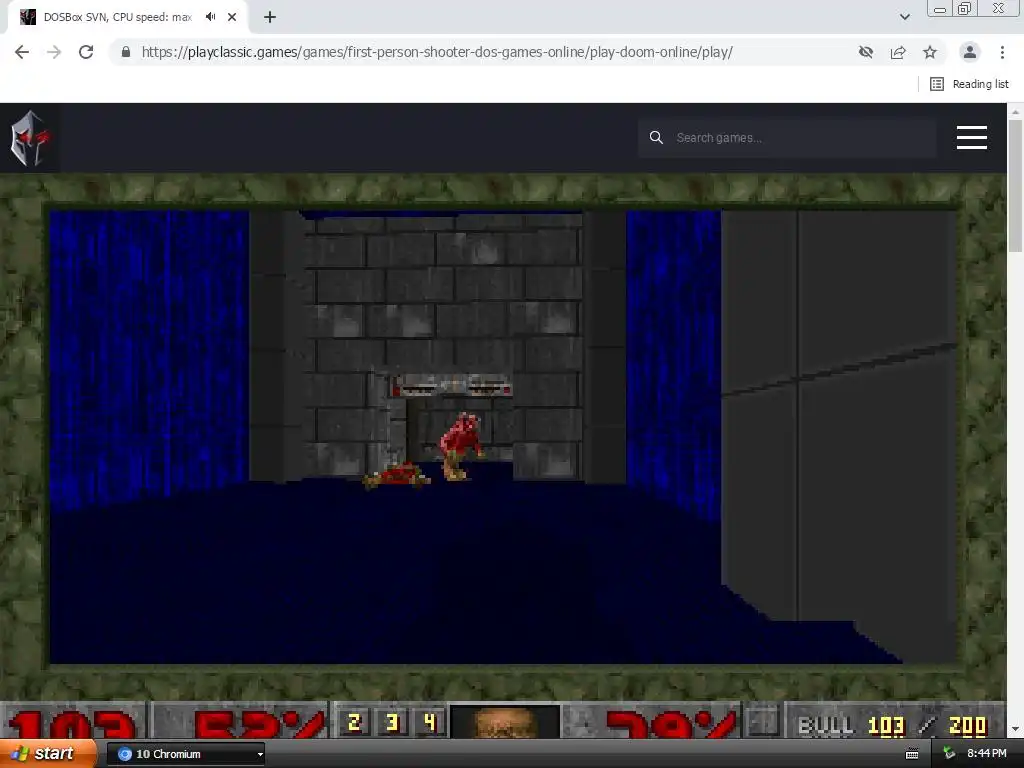Screen dimensions: 1024x768
Task: Click the pink demon in game view
Action: (460, 446)
